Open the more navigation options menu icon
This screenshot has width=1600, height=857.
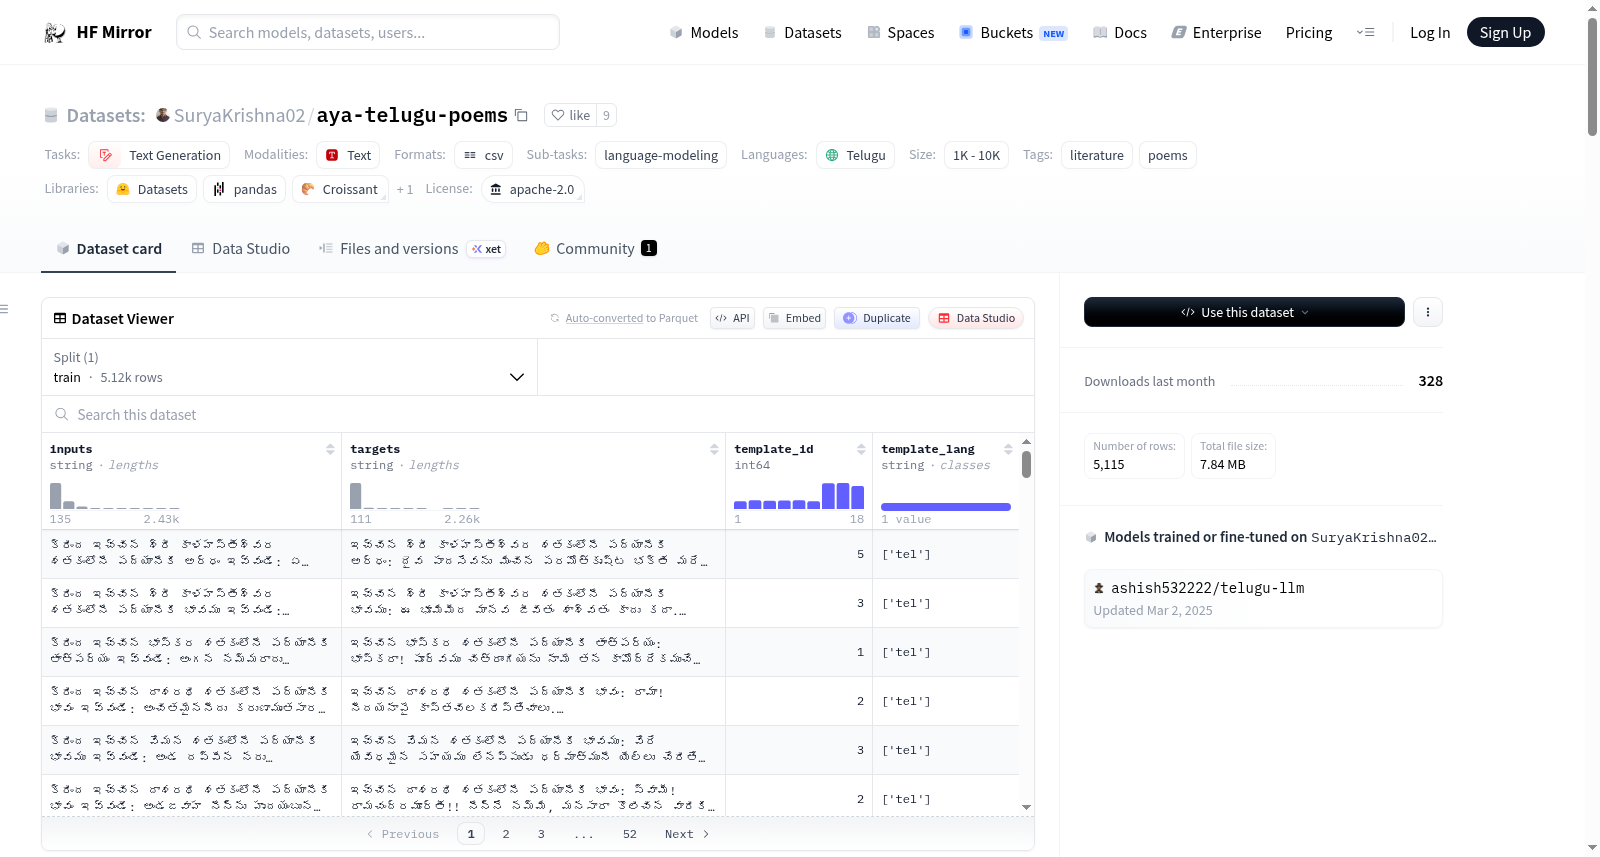(x=1365, y=33)
